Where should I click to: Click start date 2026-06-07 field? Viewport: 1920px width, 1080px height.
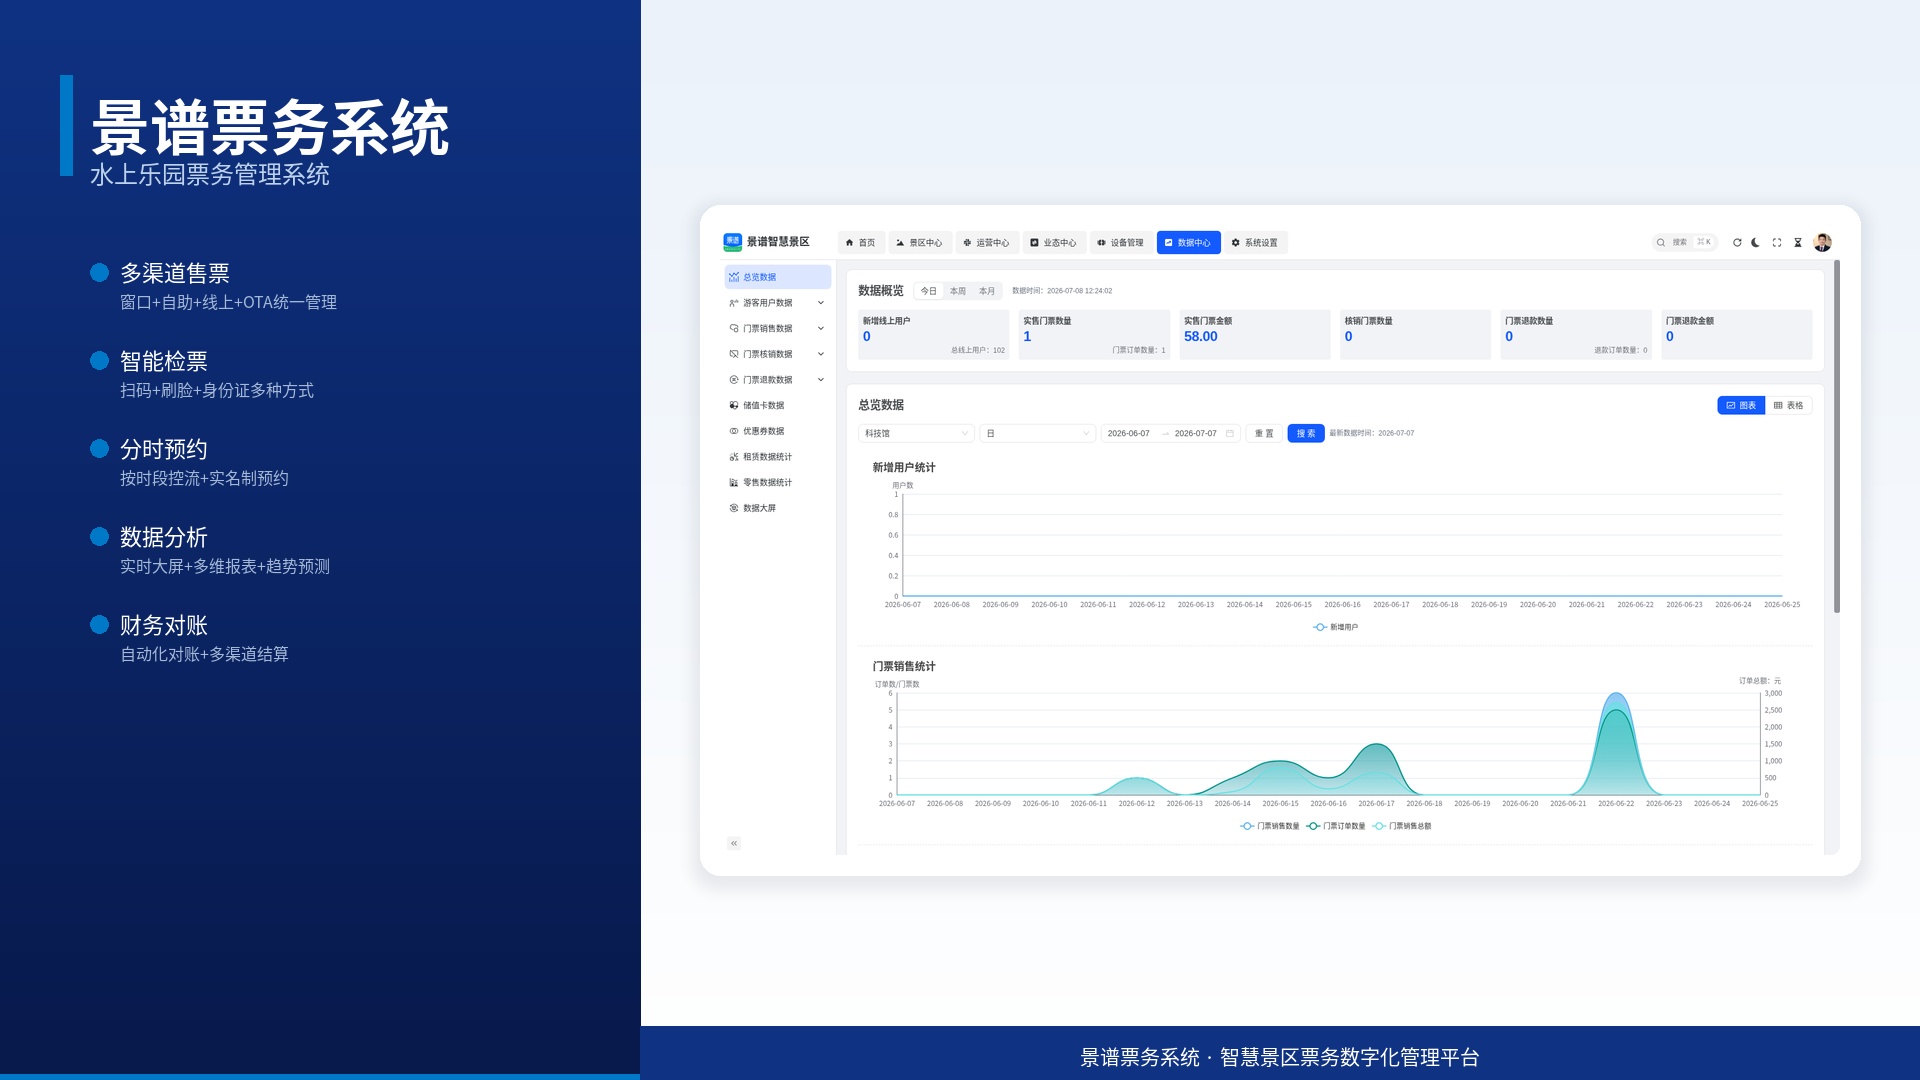1129,434
